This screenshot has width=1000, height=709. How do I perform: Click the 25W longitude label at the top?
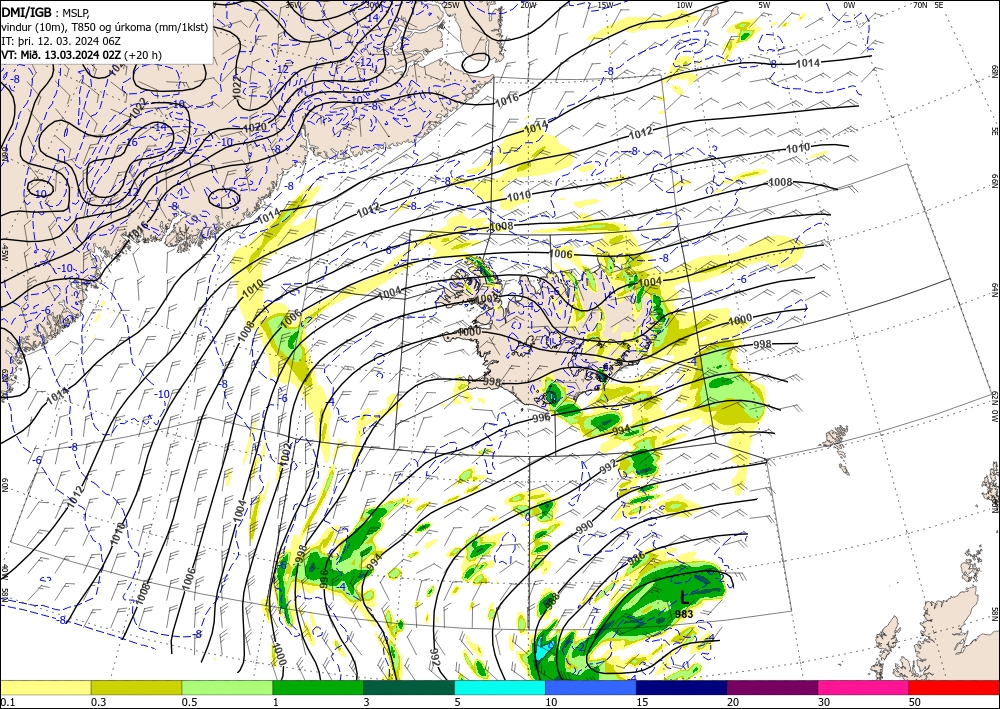pos(451,5)
